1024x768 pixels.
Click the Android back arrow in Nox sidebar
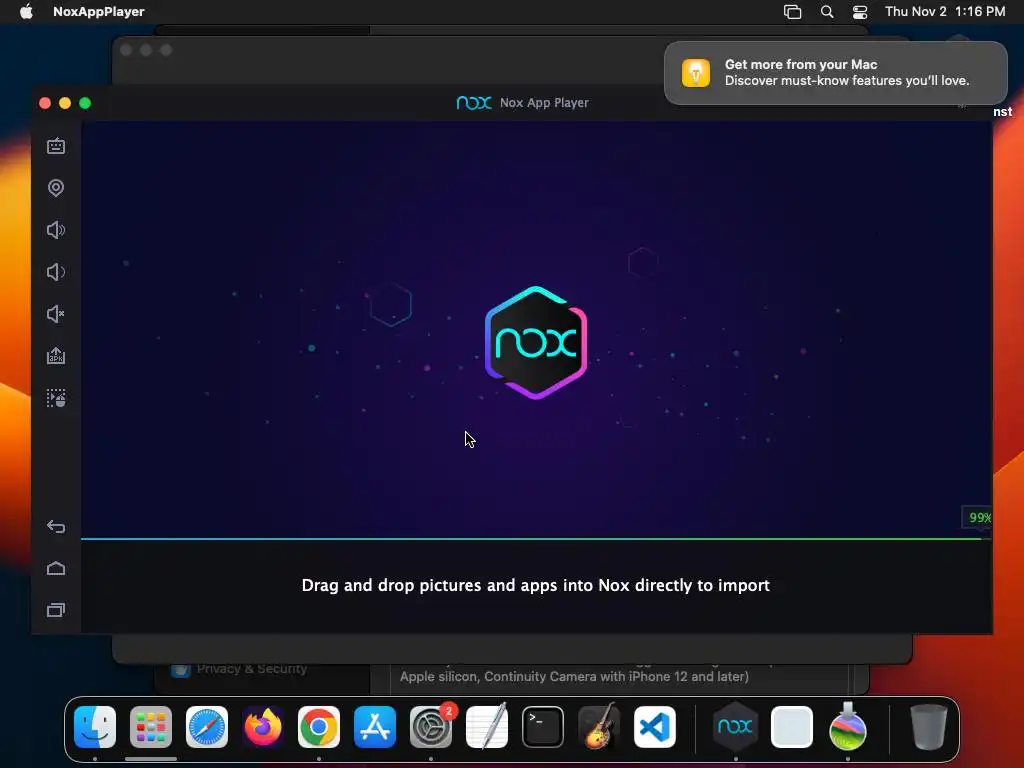pos(56,526)
